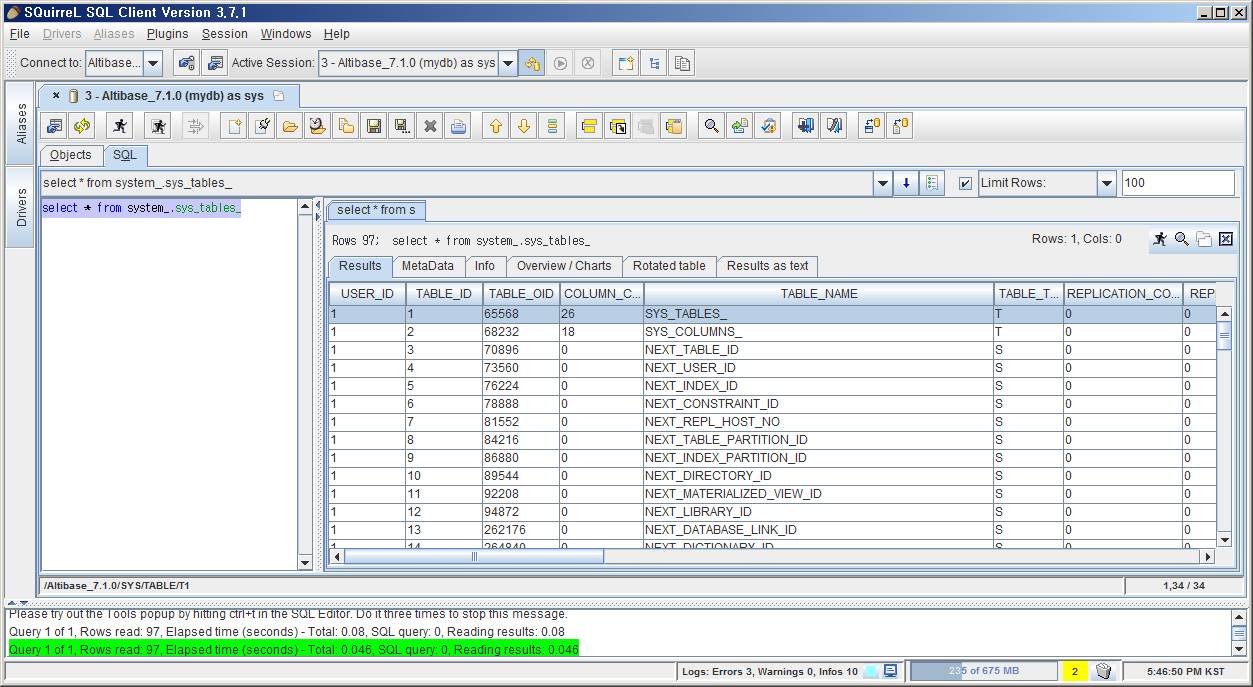
Task: Open the SQL history dropdown arrow
Action: 883,184
